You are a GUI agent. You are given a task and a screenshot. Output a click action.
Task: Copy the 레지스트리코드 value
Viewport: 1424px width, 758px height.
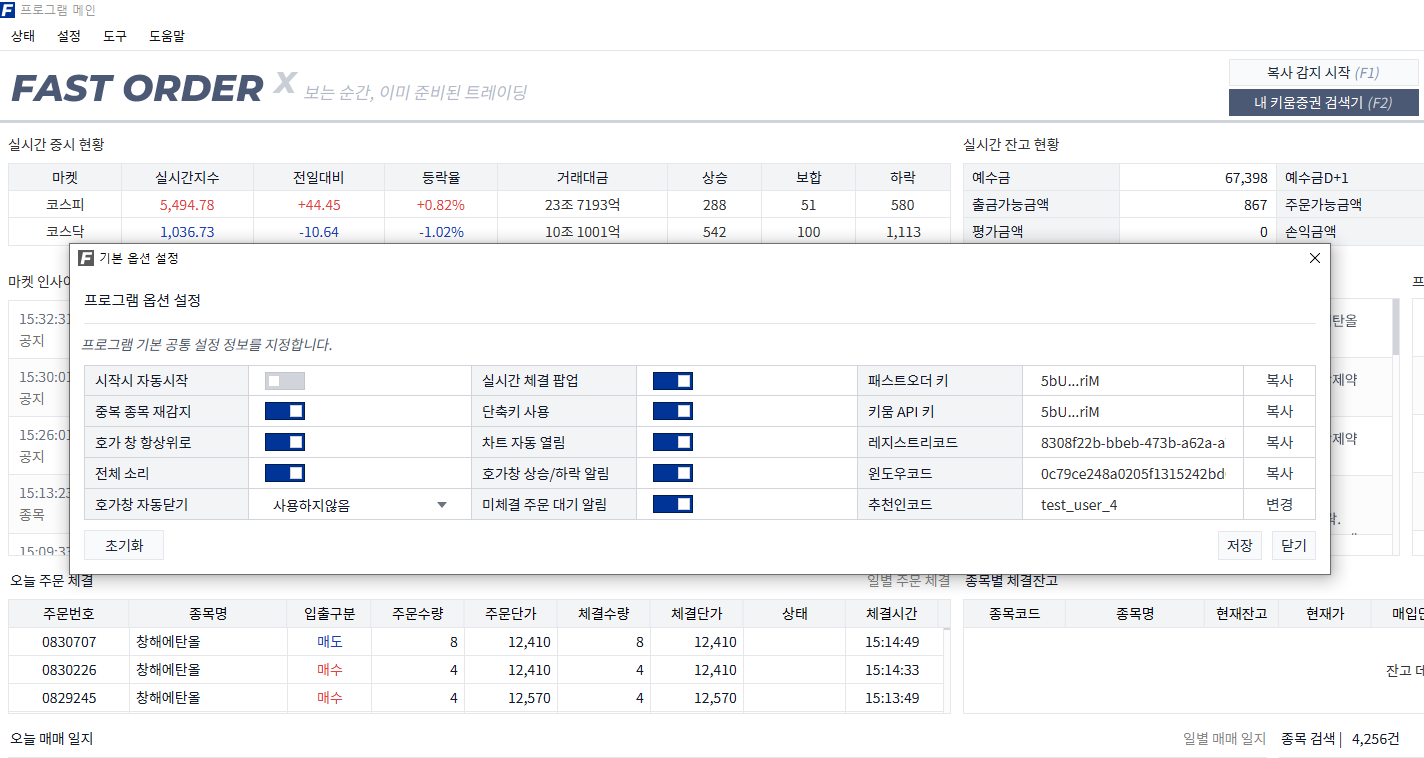[1279, 442]
